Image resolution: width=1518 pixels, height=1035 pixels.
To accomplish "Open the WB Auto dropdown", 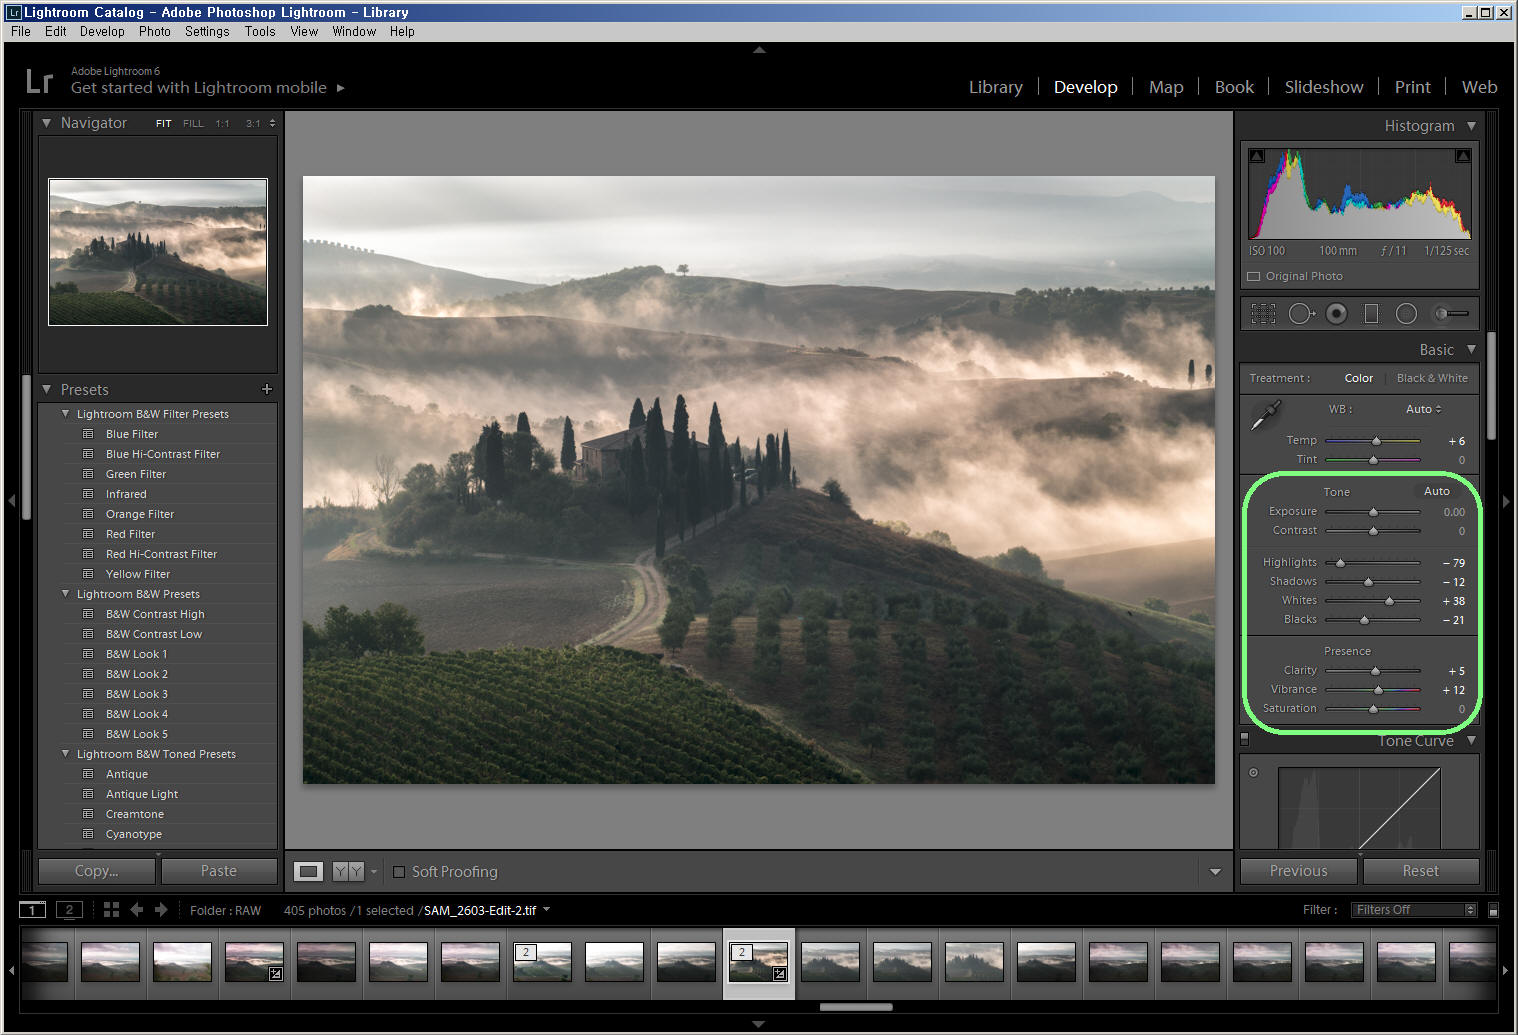I will 1423,409.
